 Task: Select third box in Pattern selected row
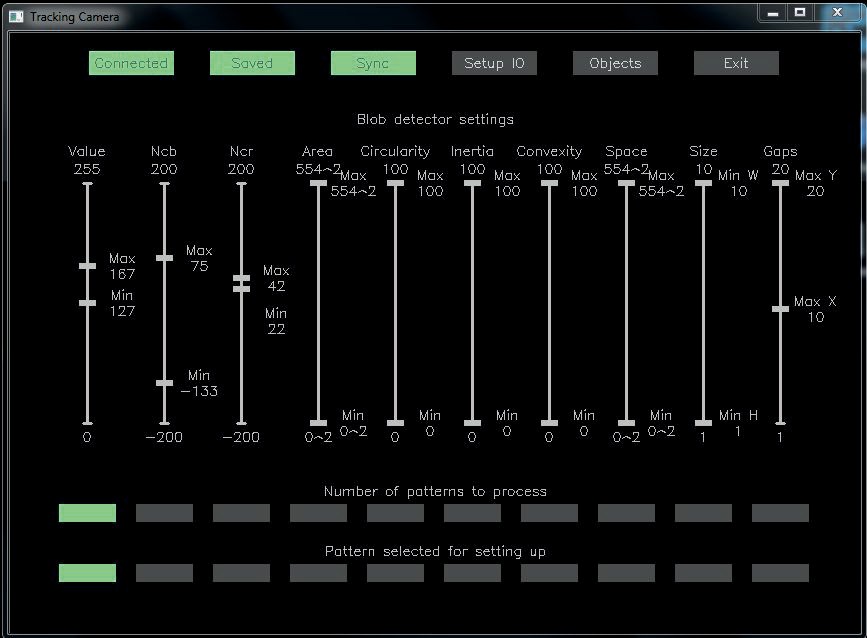tap(241, 573)
